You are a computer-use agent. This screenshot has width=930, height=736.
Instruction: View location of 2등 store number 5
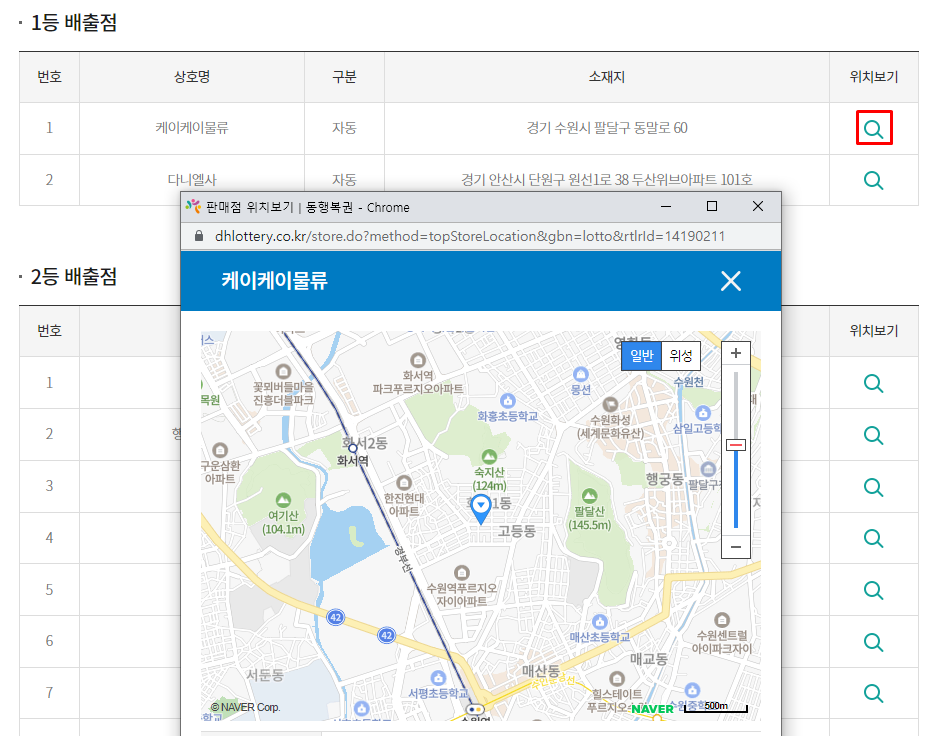[874, 590]
